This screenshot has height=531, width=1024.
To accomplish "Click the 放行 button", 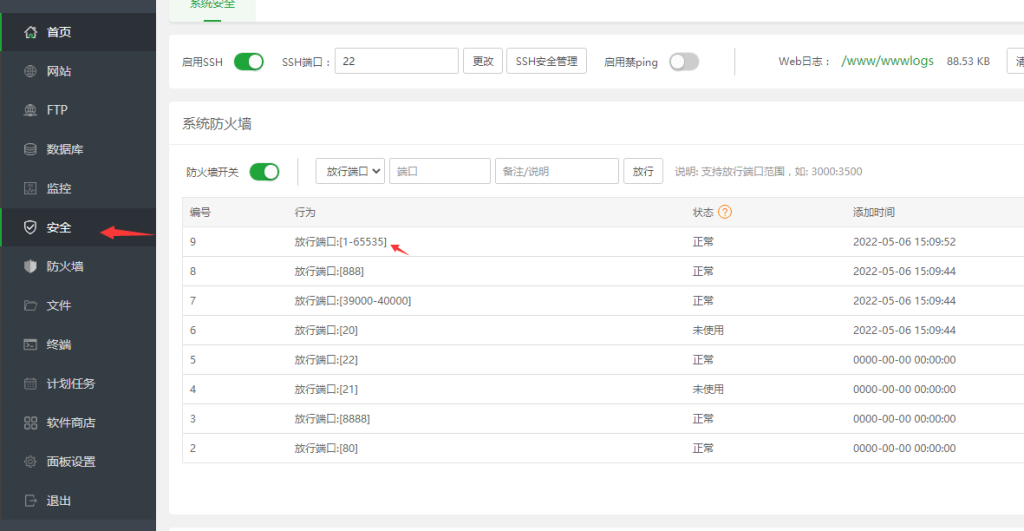I will tap(643, 171).
